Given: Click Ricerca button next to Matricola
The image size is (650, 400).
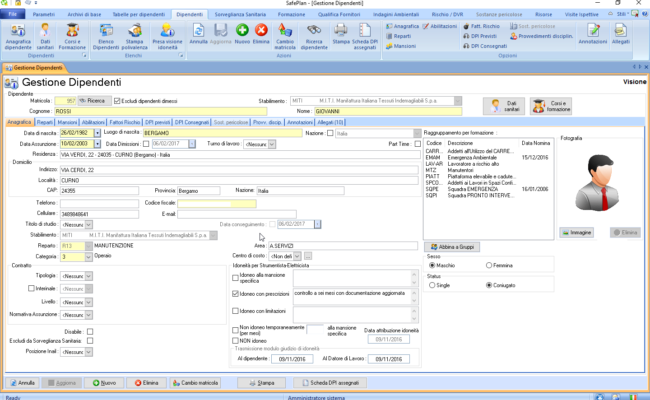Looking at the screenshot, I should [x=95, y=101].
